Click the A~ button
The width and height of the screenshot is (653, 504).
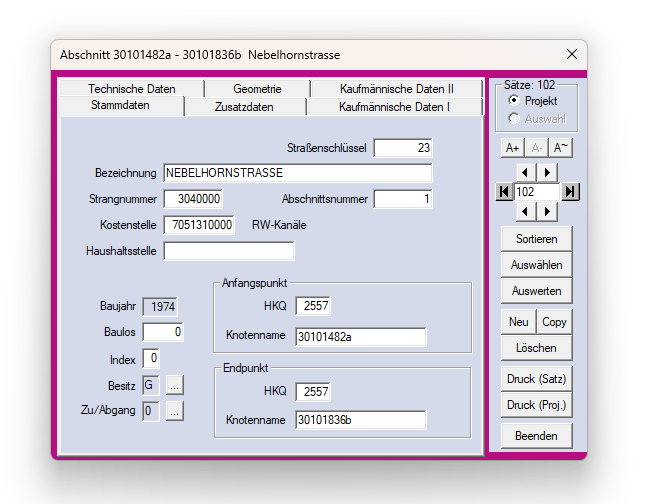pyautogui.click(x=562, y=147)
